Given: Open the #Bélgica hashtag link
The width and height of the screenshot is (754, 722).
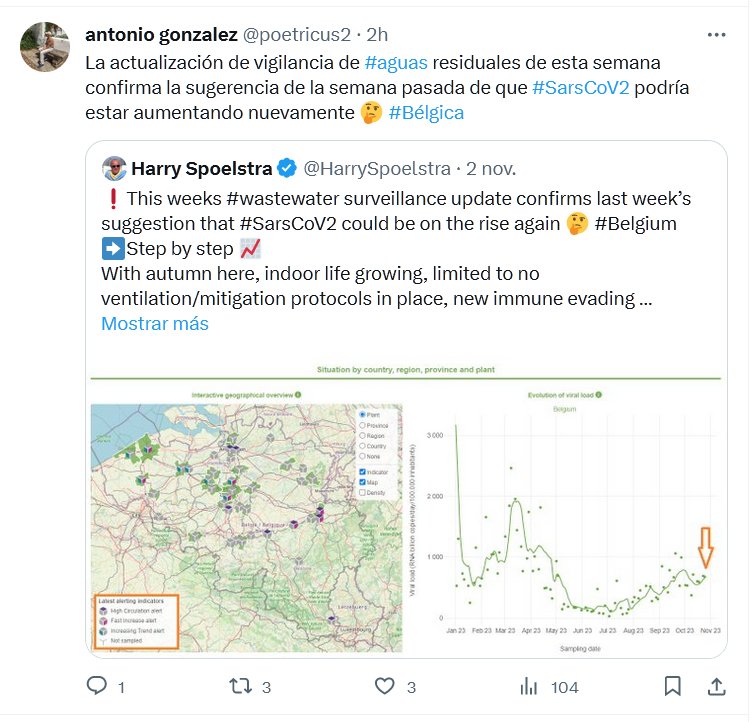Looking at the screenshot, I should [426, 113].
